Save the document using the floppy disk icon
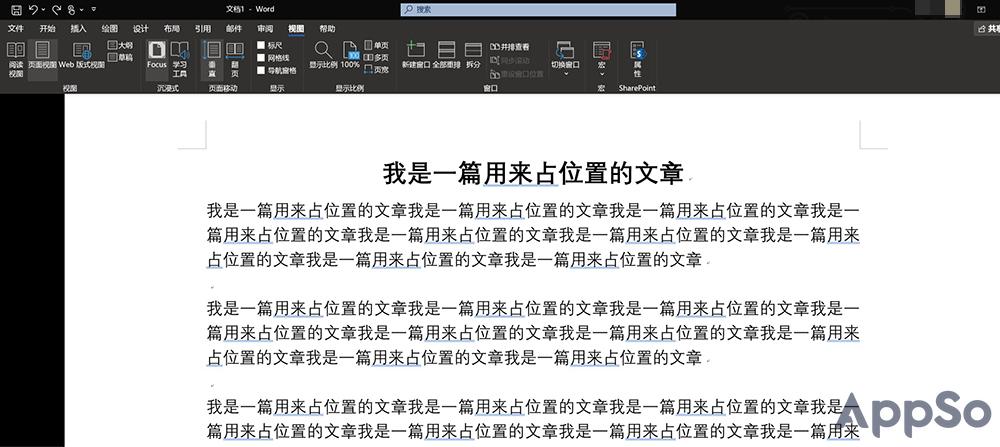This screenshot has width=1000, height=447. click(x=16, y=10)
